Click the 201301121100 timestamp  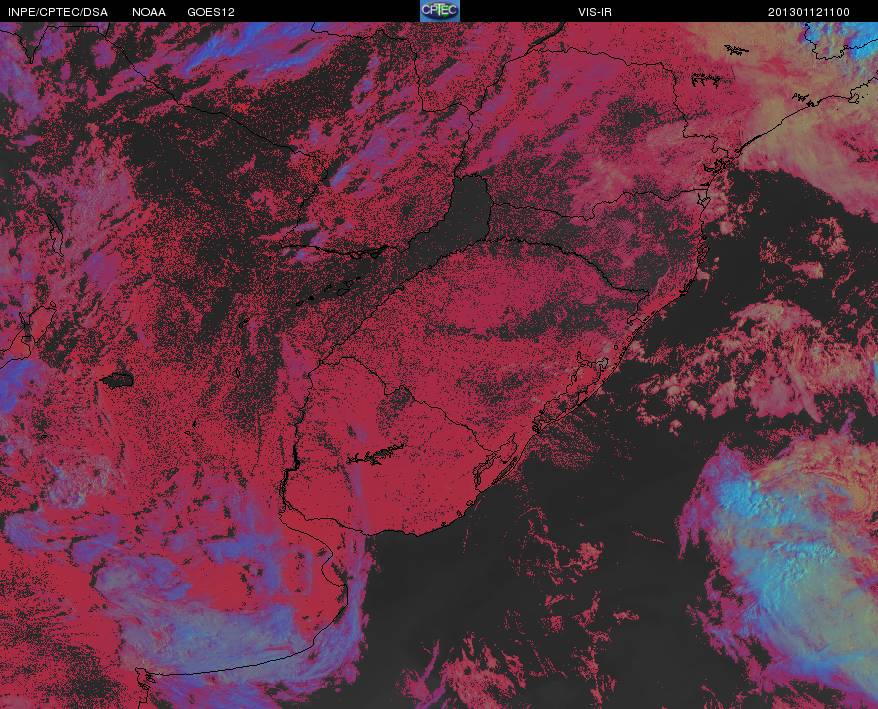(x=809, y=12)
